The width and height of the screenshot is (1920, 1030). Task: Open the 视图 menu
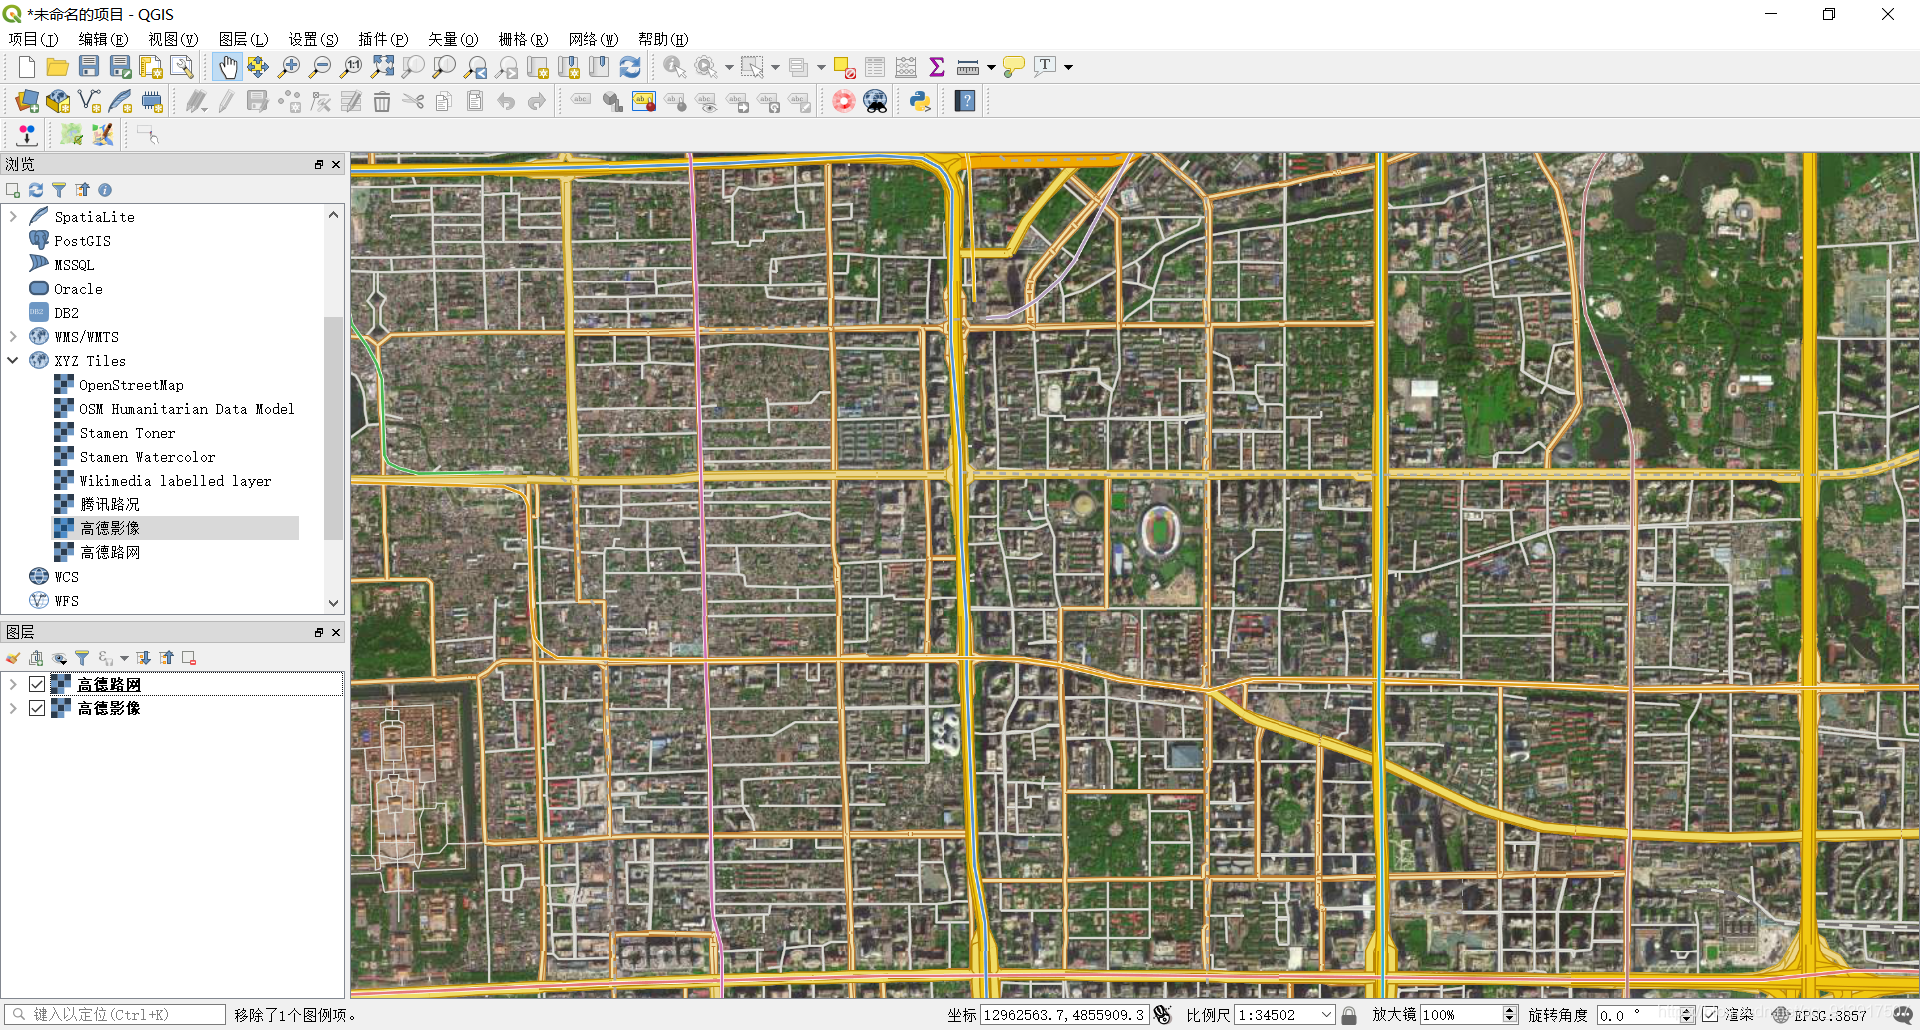click(173, 39)
